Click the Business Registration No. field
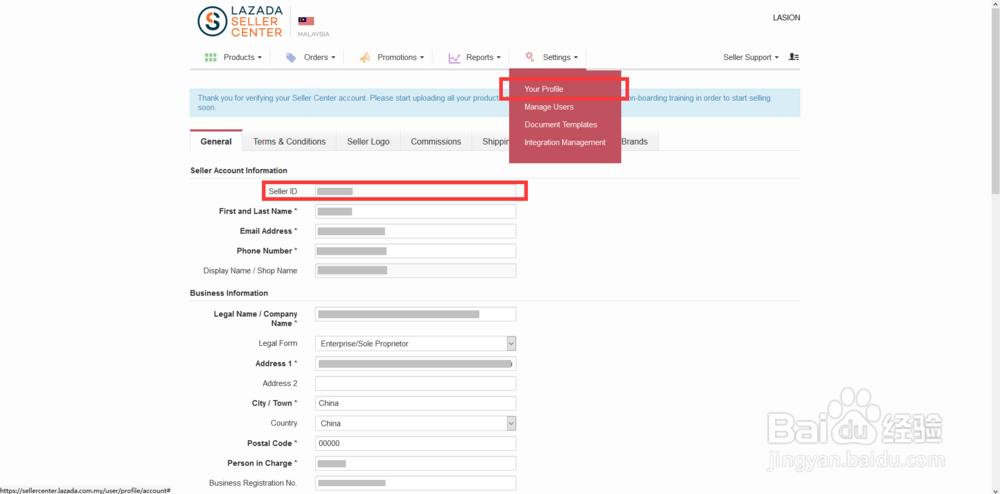This screenshot has width=1000, height=494. click(415, 483)
